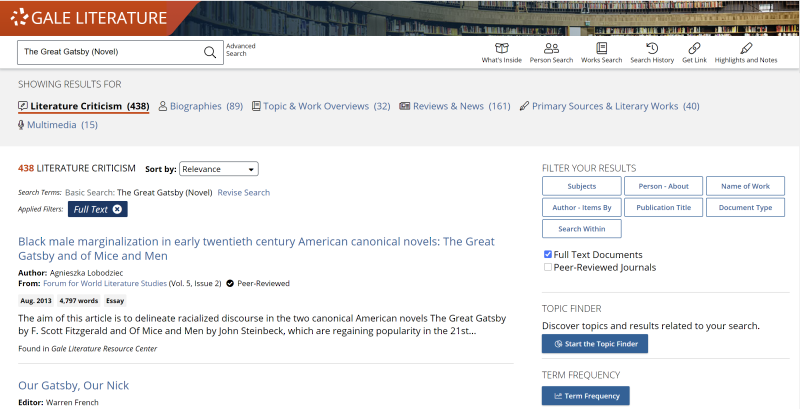The width and height of the screenshot is (800, 409).
Task: Open the Search Within filter
Action: [x=582, y=229]
